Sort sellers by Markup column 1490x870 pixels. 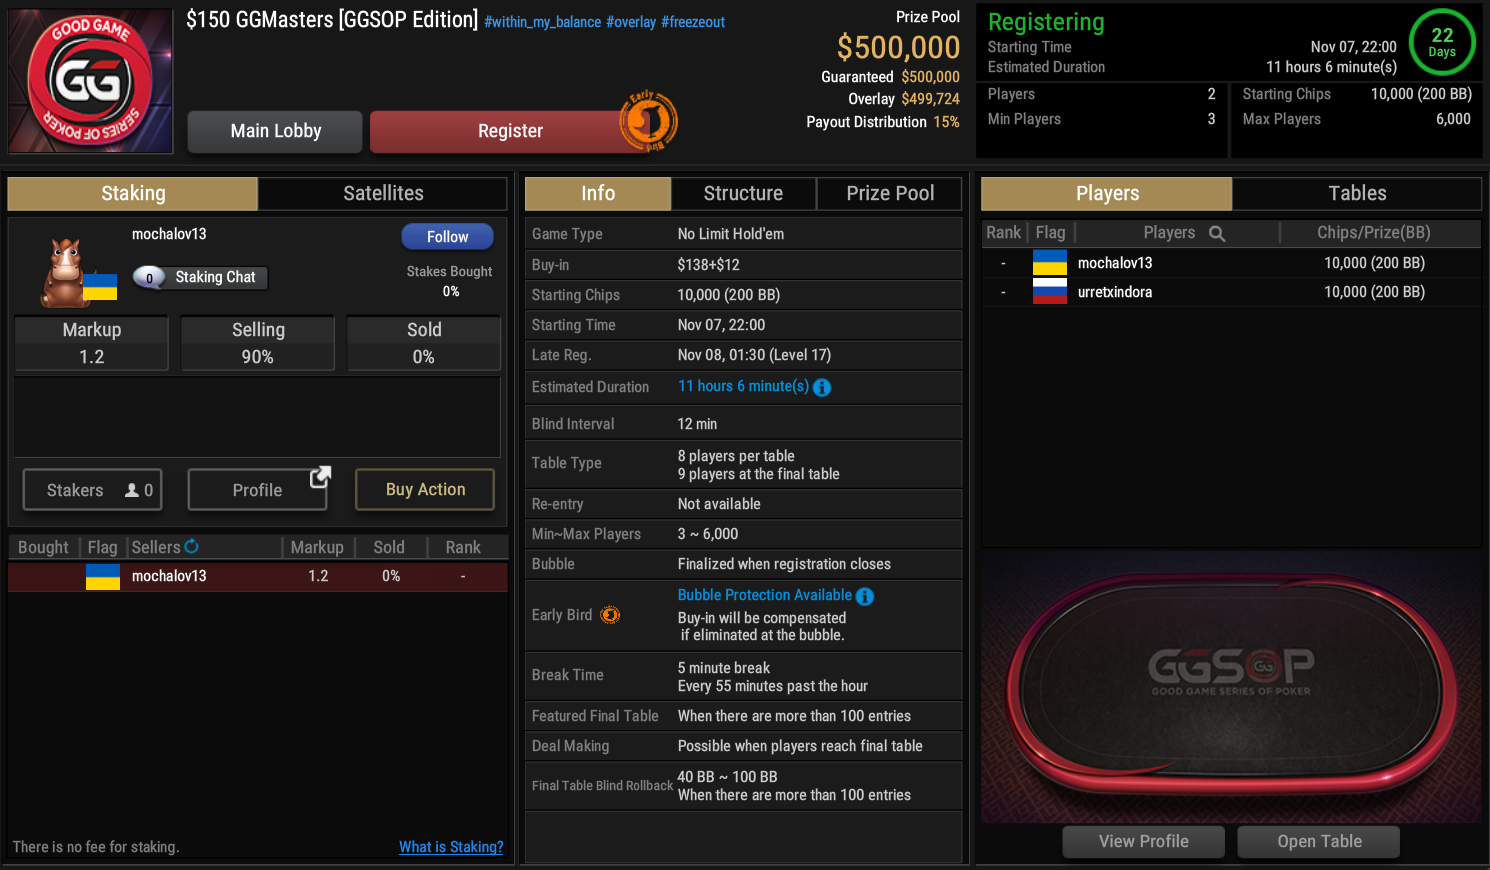[x=317, y=547]
